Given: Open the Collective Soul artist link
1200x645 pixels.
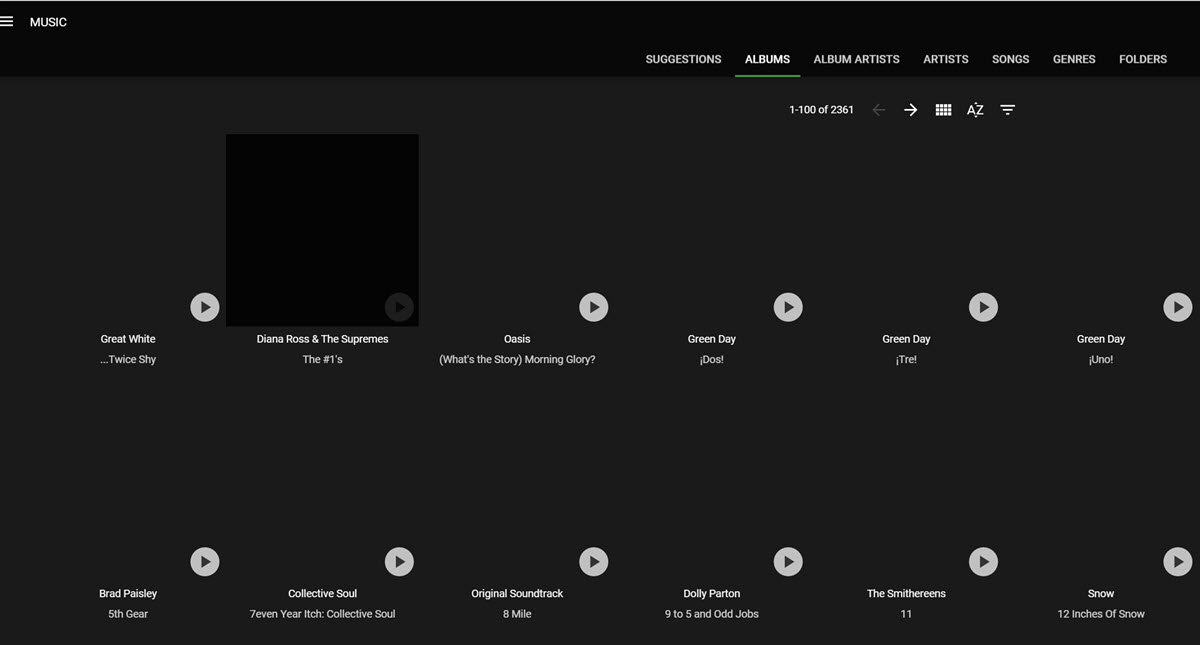Looking at the screenshot, I should pyautogui.click(x=322, y=593).
